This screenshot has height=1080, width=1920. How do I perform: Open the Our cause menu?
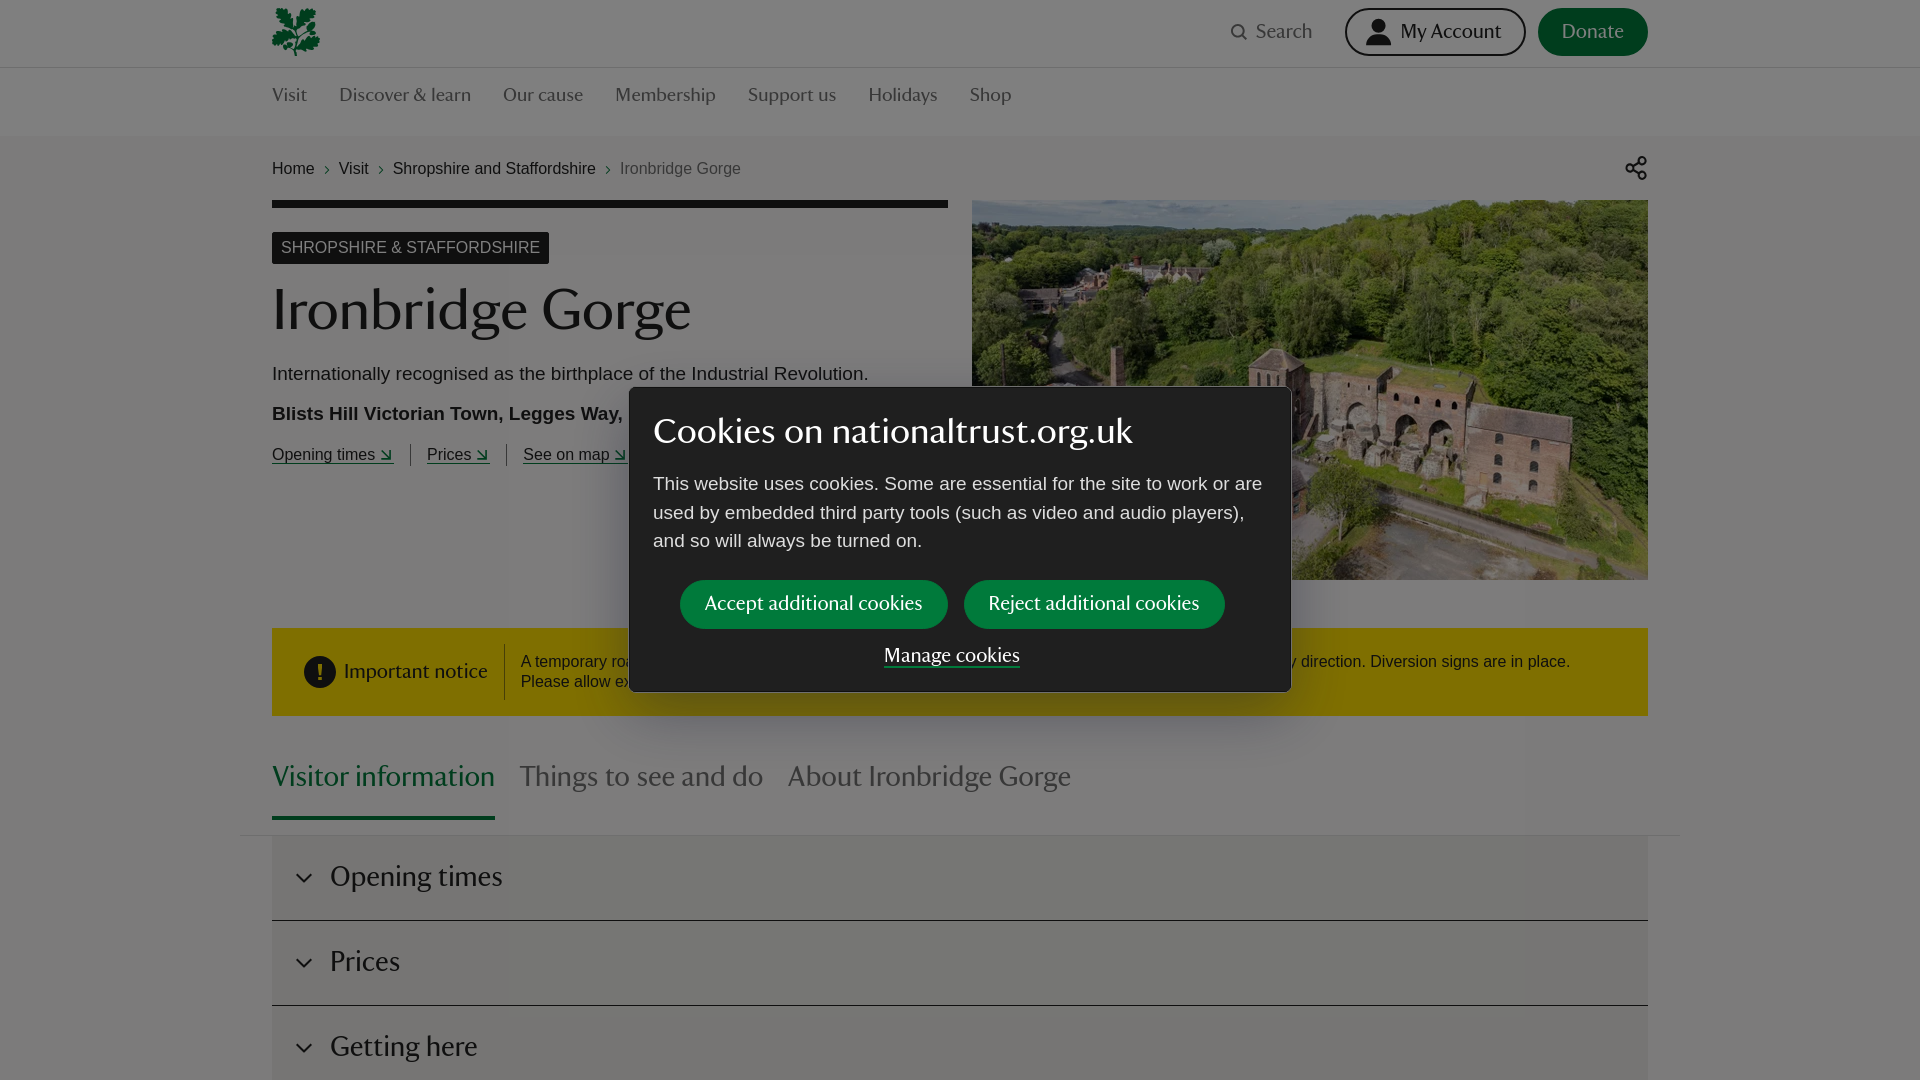(543, 95)
